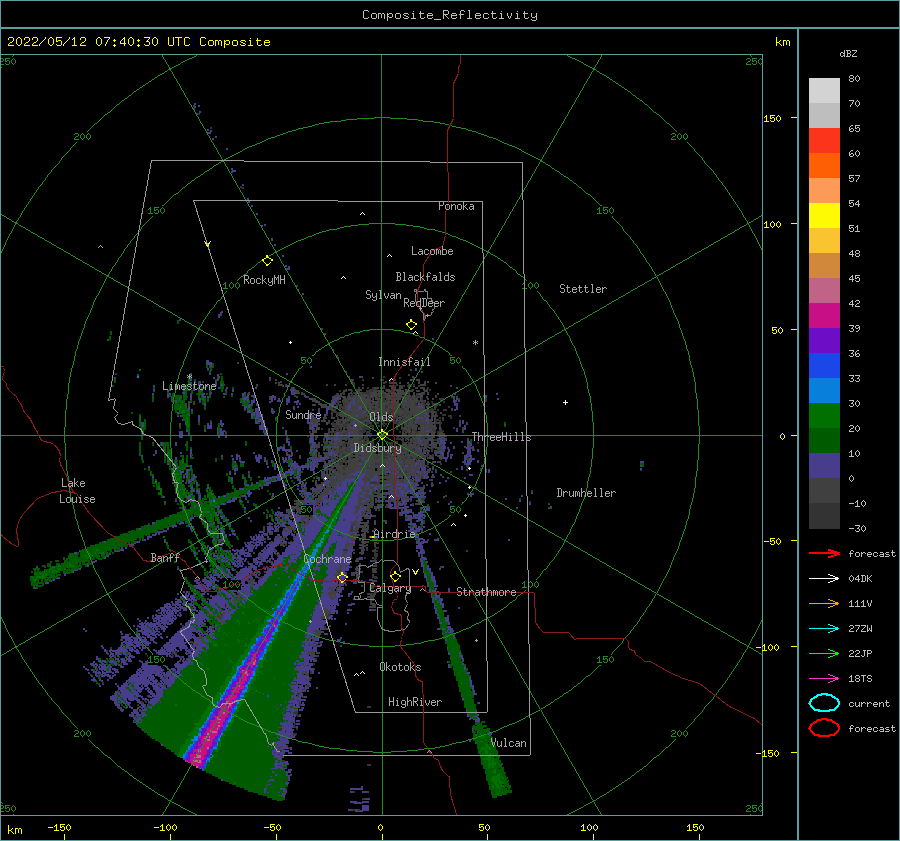
Task: Select the bright green 20-30 dBZ swatch
Action: [x=824, y=416]
